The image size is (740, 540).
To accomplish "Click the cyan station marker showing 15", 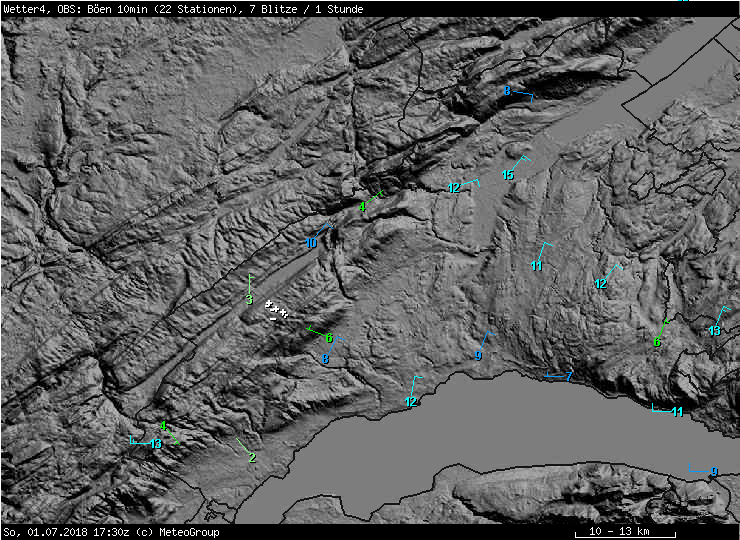I will pos(508,175).
